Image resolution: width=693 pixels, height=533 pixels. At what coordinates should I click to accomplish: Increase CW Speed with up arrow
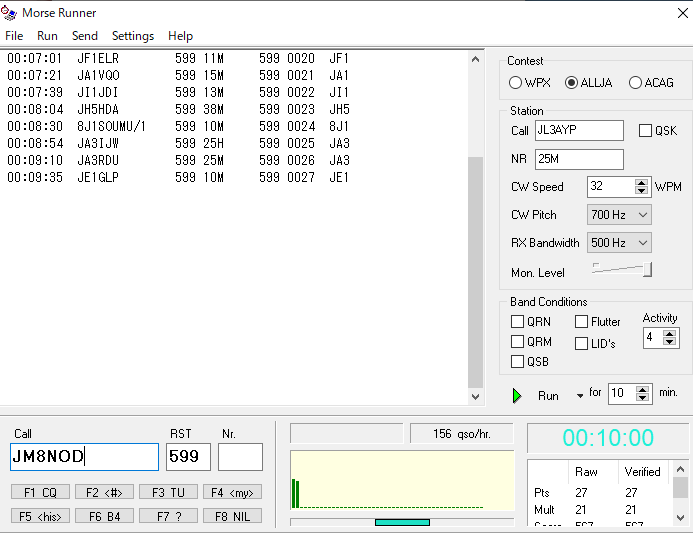[643, 182]
